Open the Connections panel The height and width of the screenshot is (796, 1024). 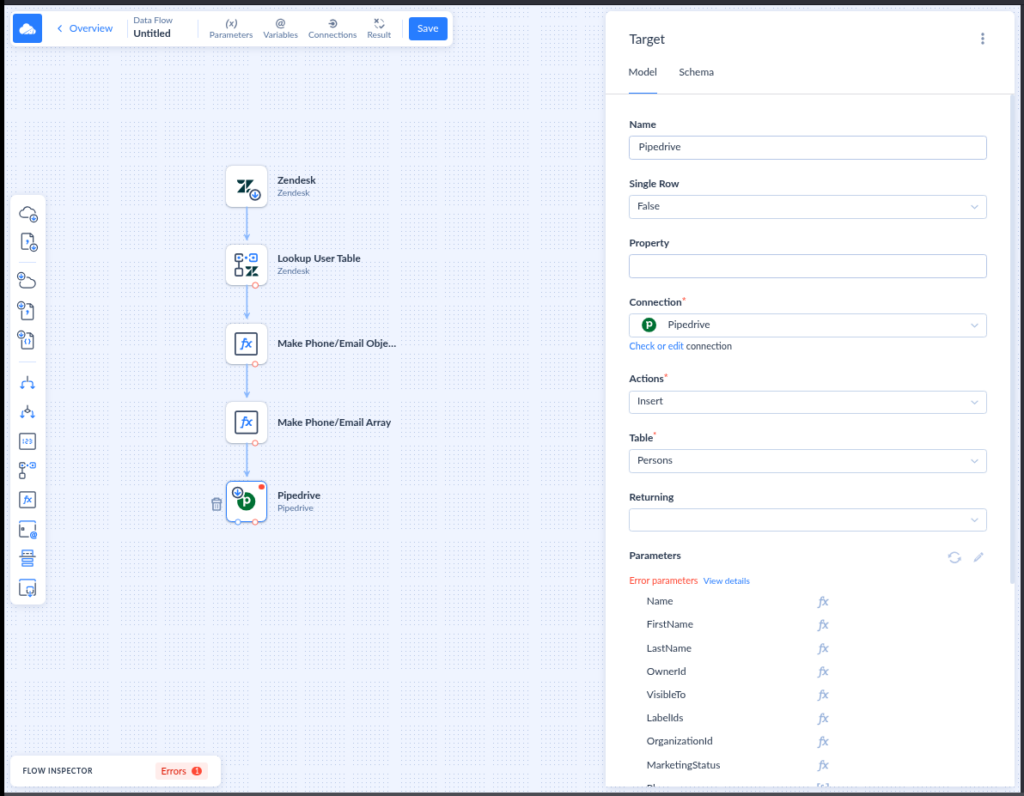(332, 29)
